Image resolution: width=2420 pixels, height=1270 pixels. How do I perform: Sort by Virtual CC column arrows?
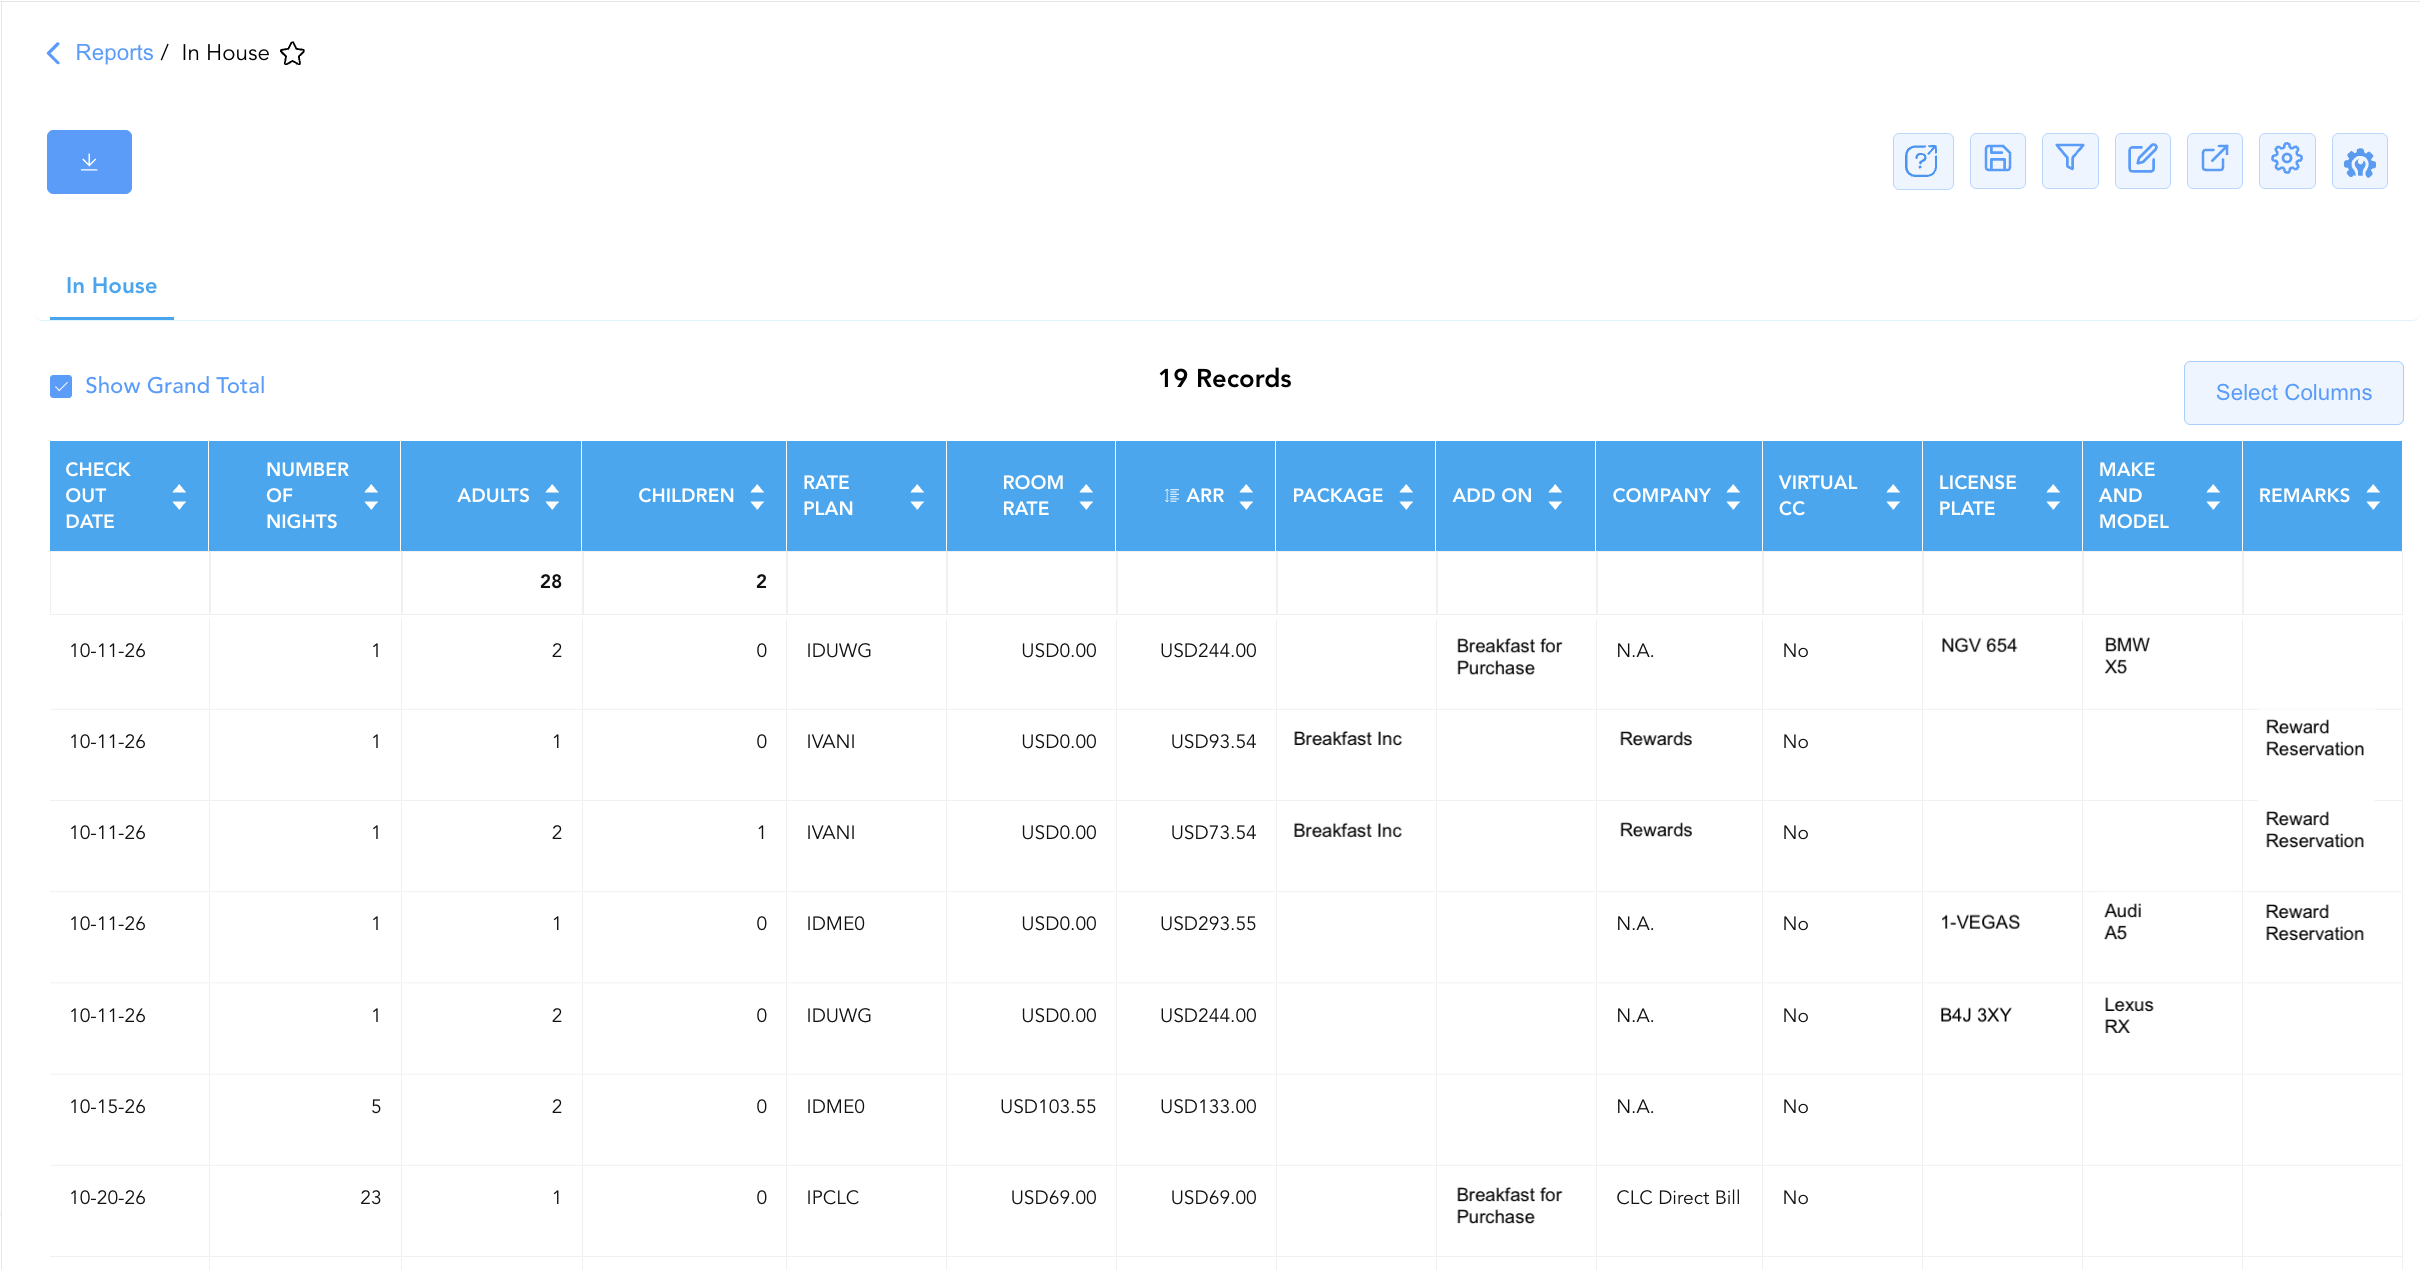pyautogui.click(x=1893, y=496)
